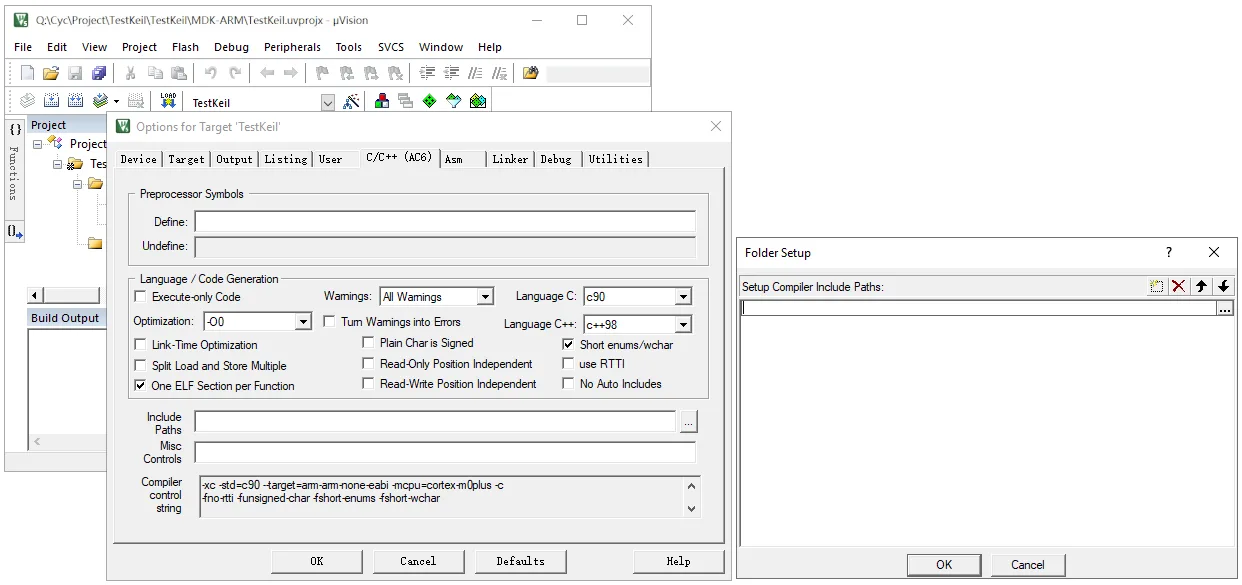
Task: Click Cancel in the Folder Setup dialog
Action: pos(1027,565)
